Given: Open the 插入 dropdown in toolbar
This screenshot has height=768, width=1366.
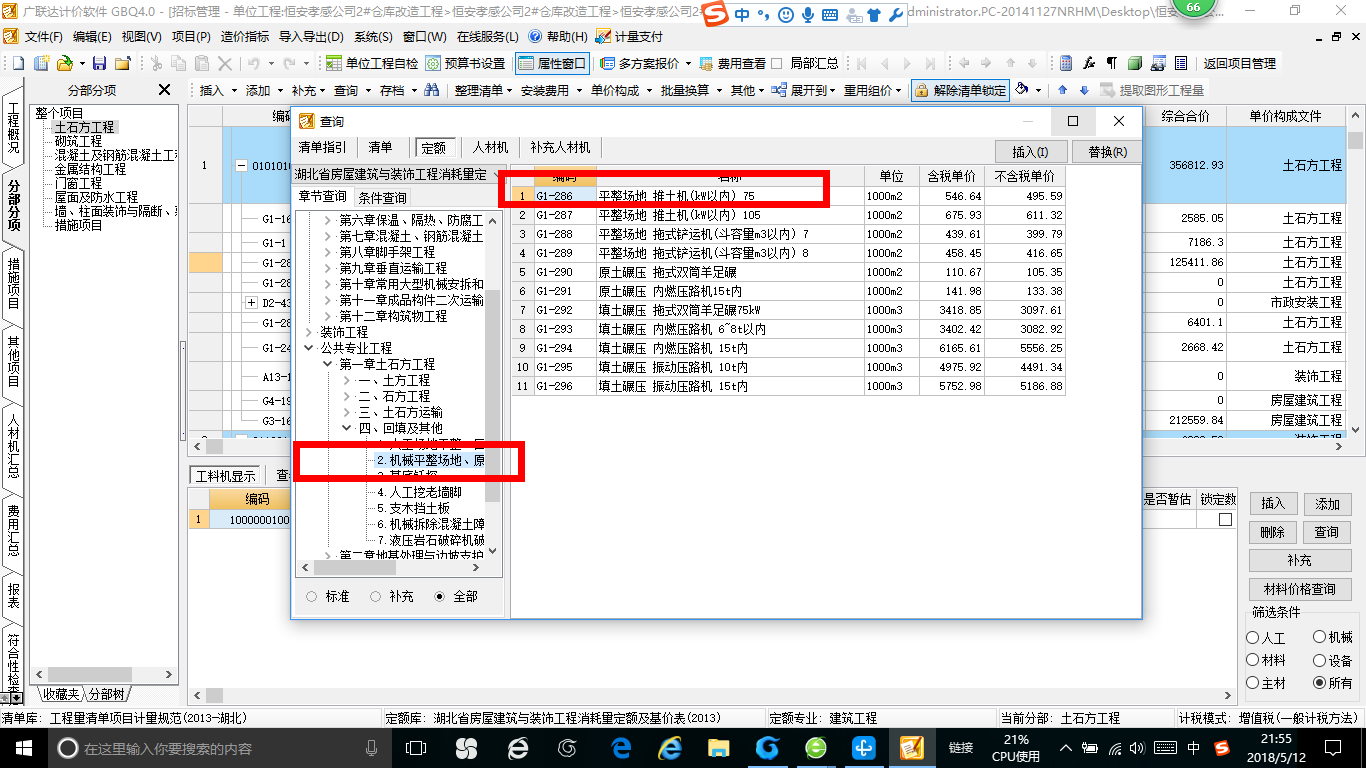Looking at the screenshot, I should point(219,90).
